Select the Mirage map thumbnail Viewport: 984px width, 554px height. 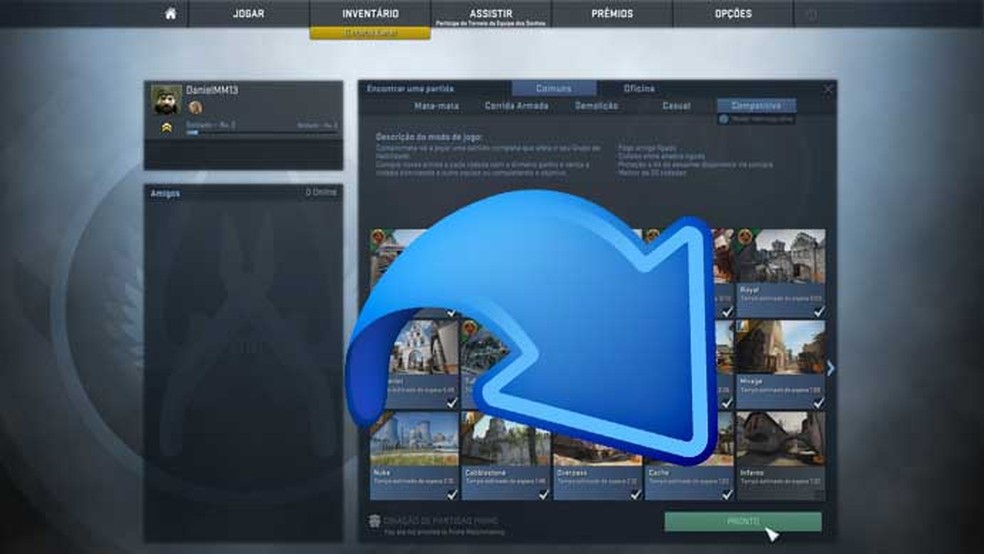point(781,348)
